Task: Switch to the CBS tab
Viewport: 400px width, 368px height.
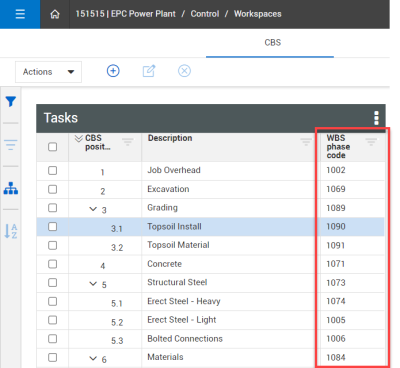Action: coord(273,43)
